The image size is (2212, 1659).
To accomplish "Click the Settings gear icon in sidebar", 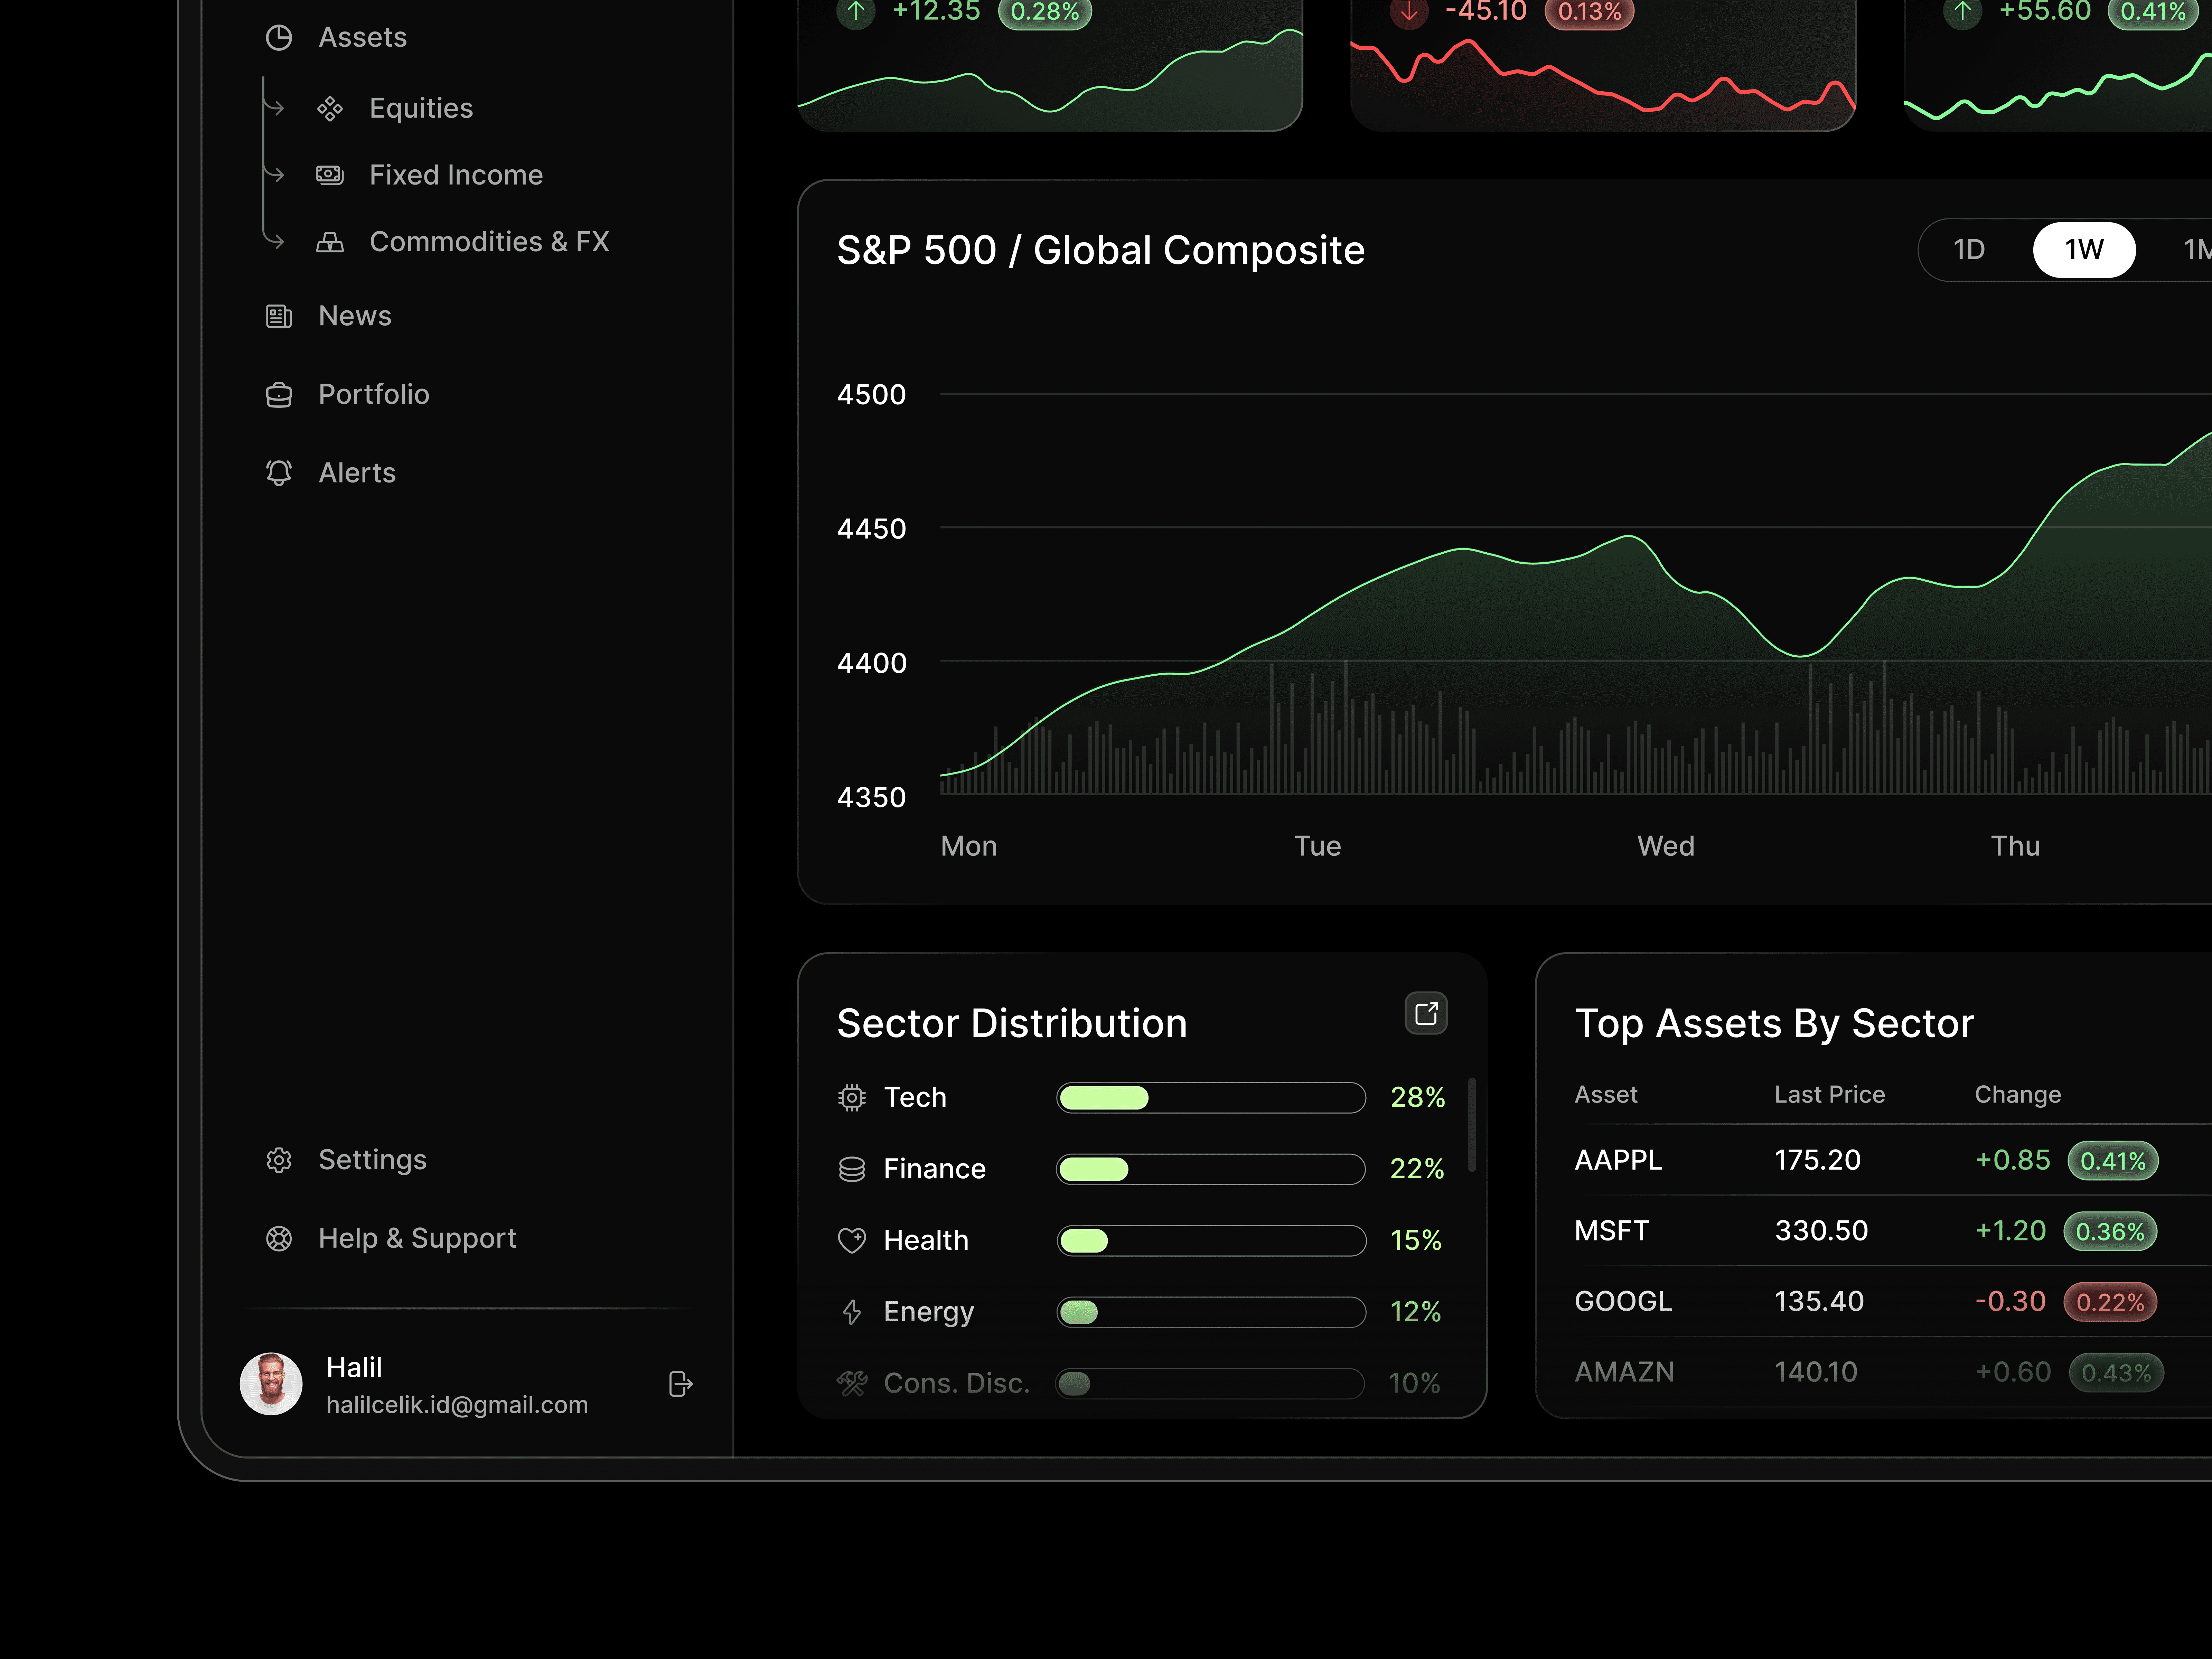I will [279, 1160].
